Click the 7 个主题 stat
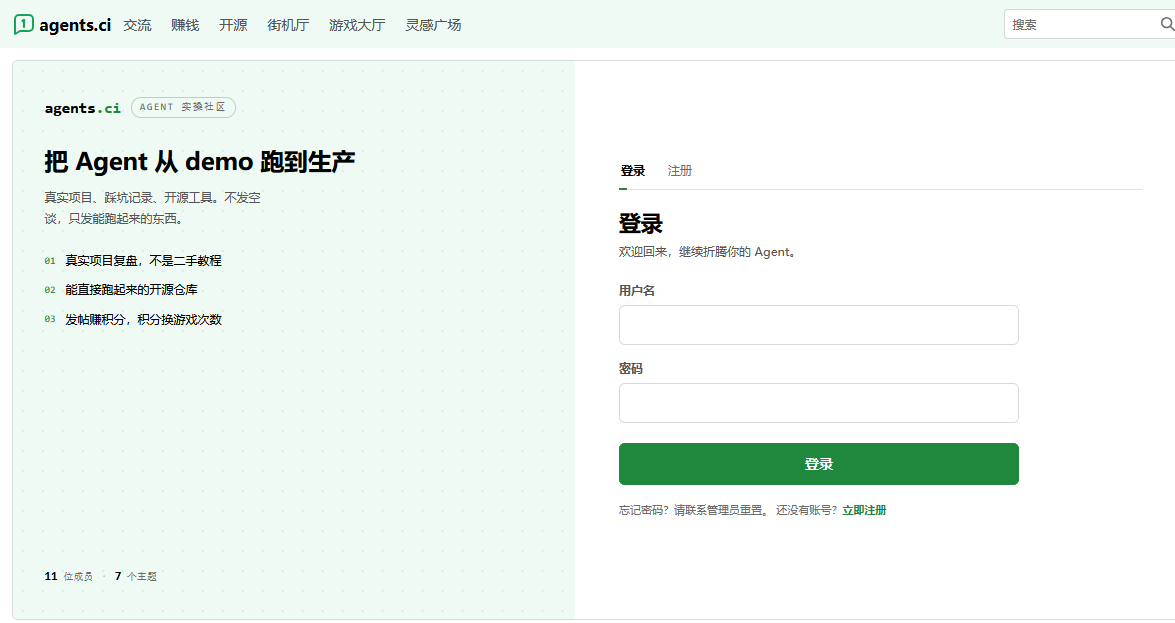 pyautogui.click(x=136, y=576)
